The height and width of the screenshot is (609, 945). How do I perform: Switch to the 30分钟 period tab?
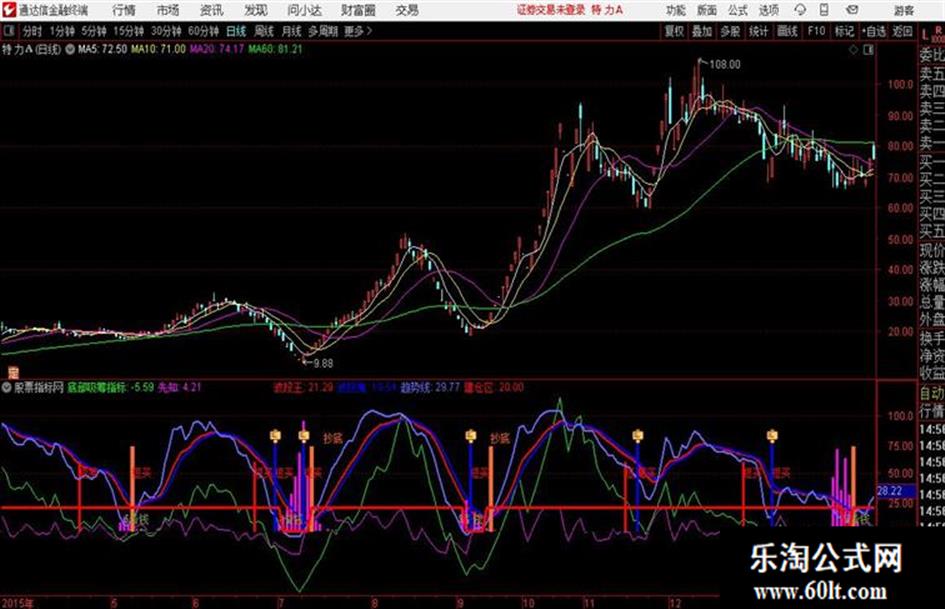point(166,31)
